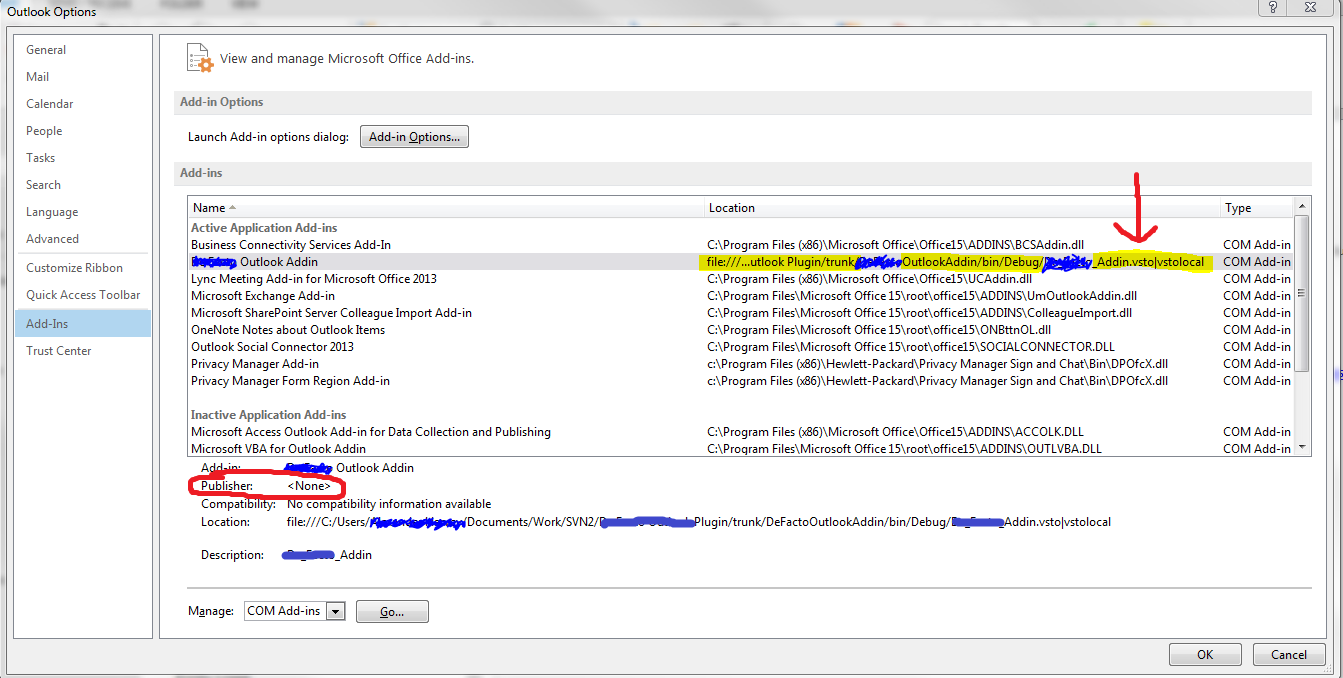Viewport: 1343px width, 678px height.
Task: Click add-in list scrollbar down arrow
Action: [x=1302, y=447]
